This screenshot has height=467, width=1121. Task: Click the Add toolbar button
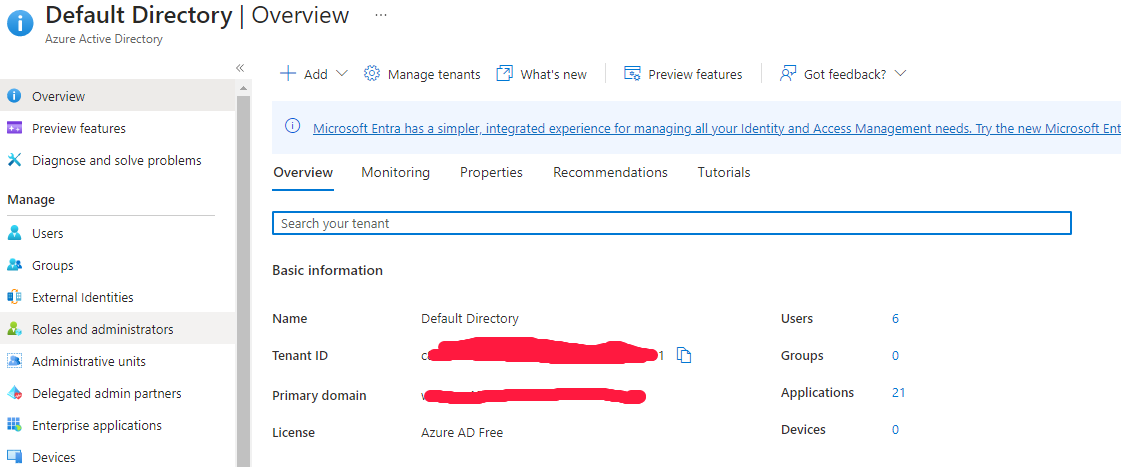314,74
